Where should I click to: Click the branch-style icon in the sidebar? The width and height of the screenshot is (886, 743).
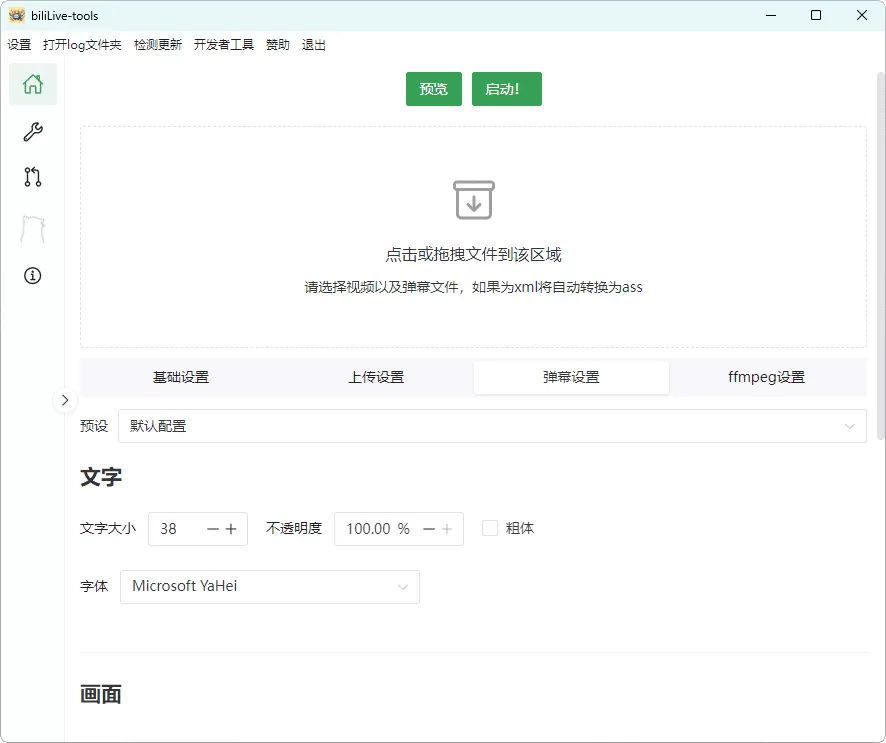pos(32,177)
